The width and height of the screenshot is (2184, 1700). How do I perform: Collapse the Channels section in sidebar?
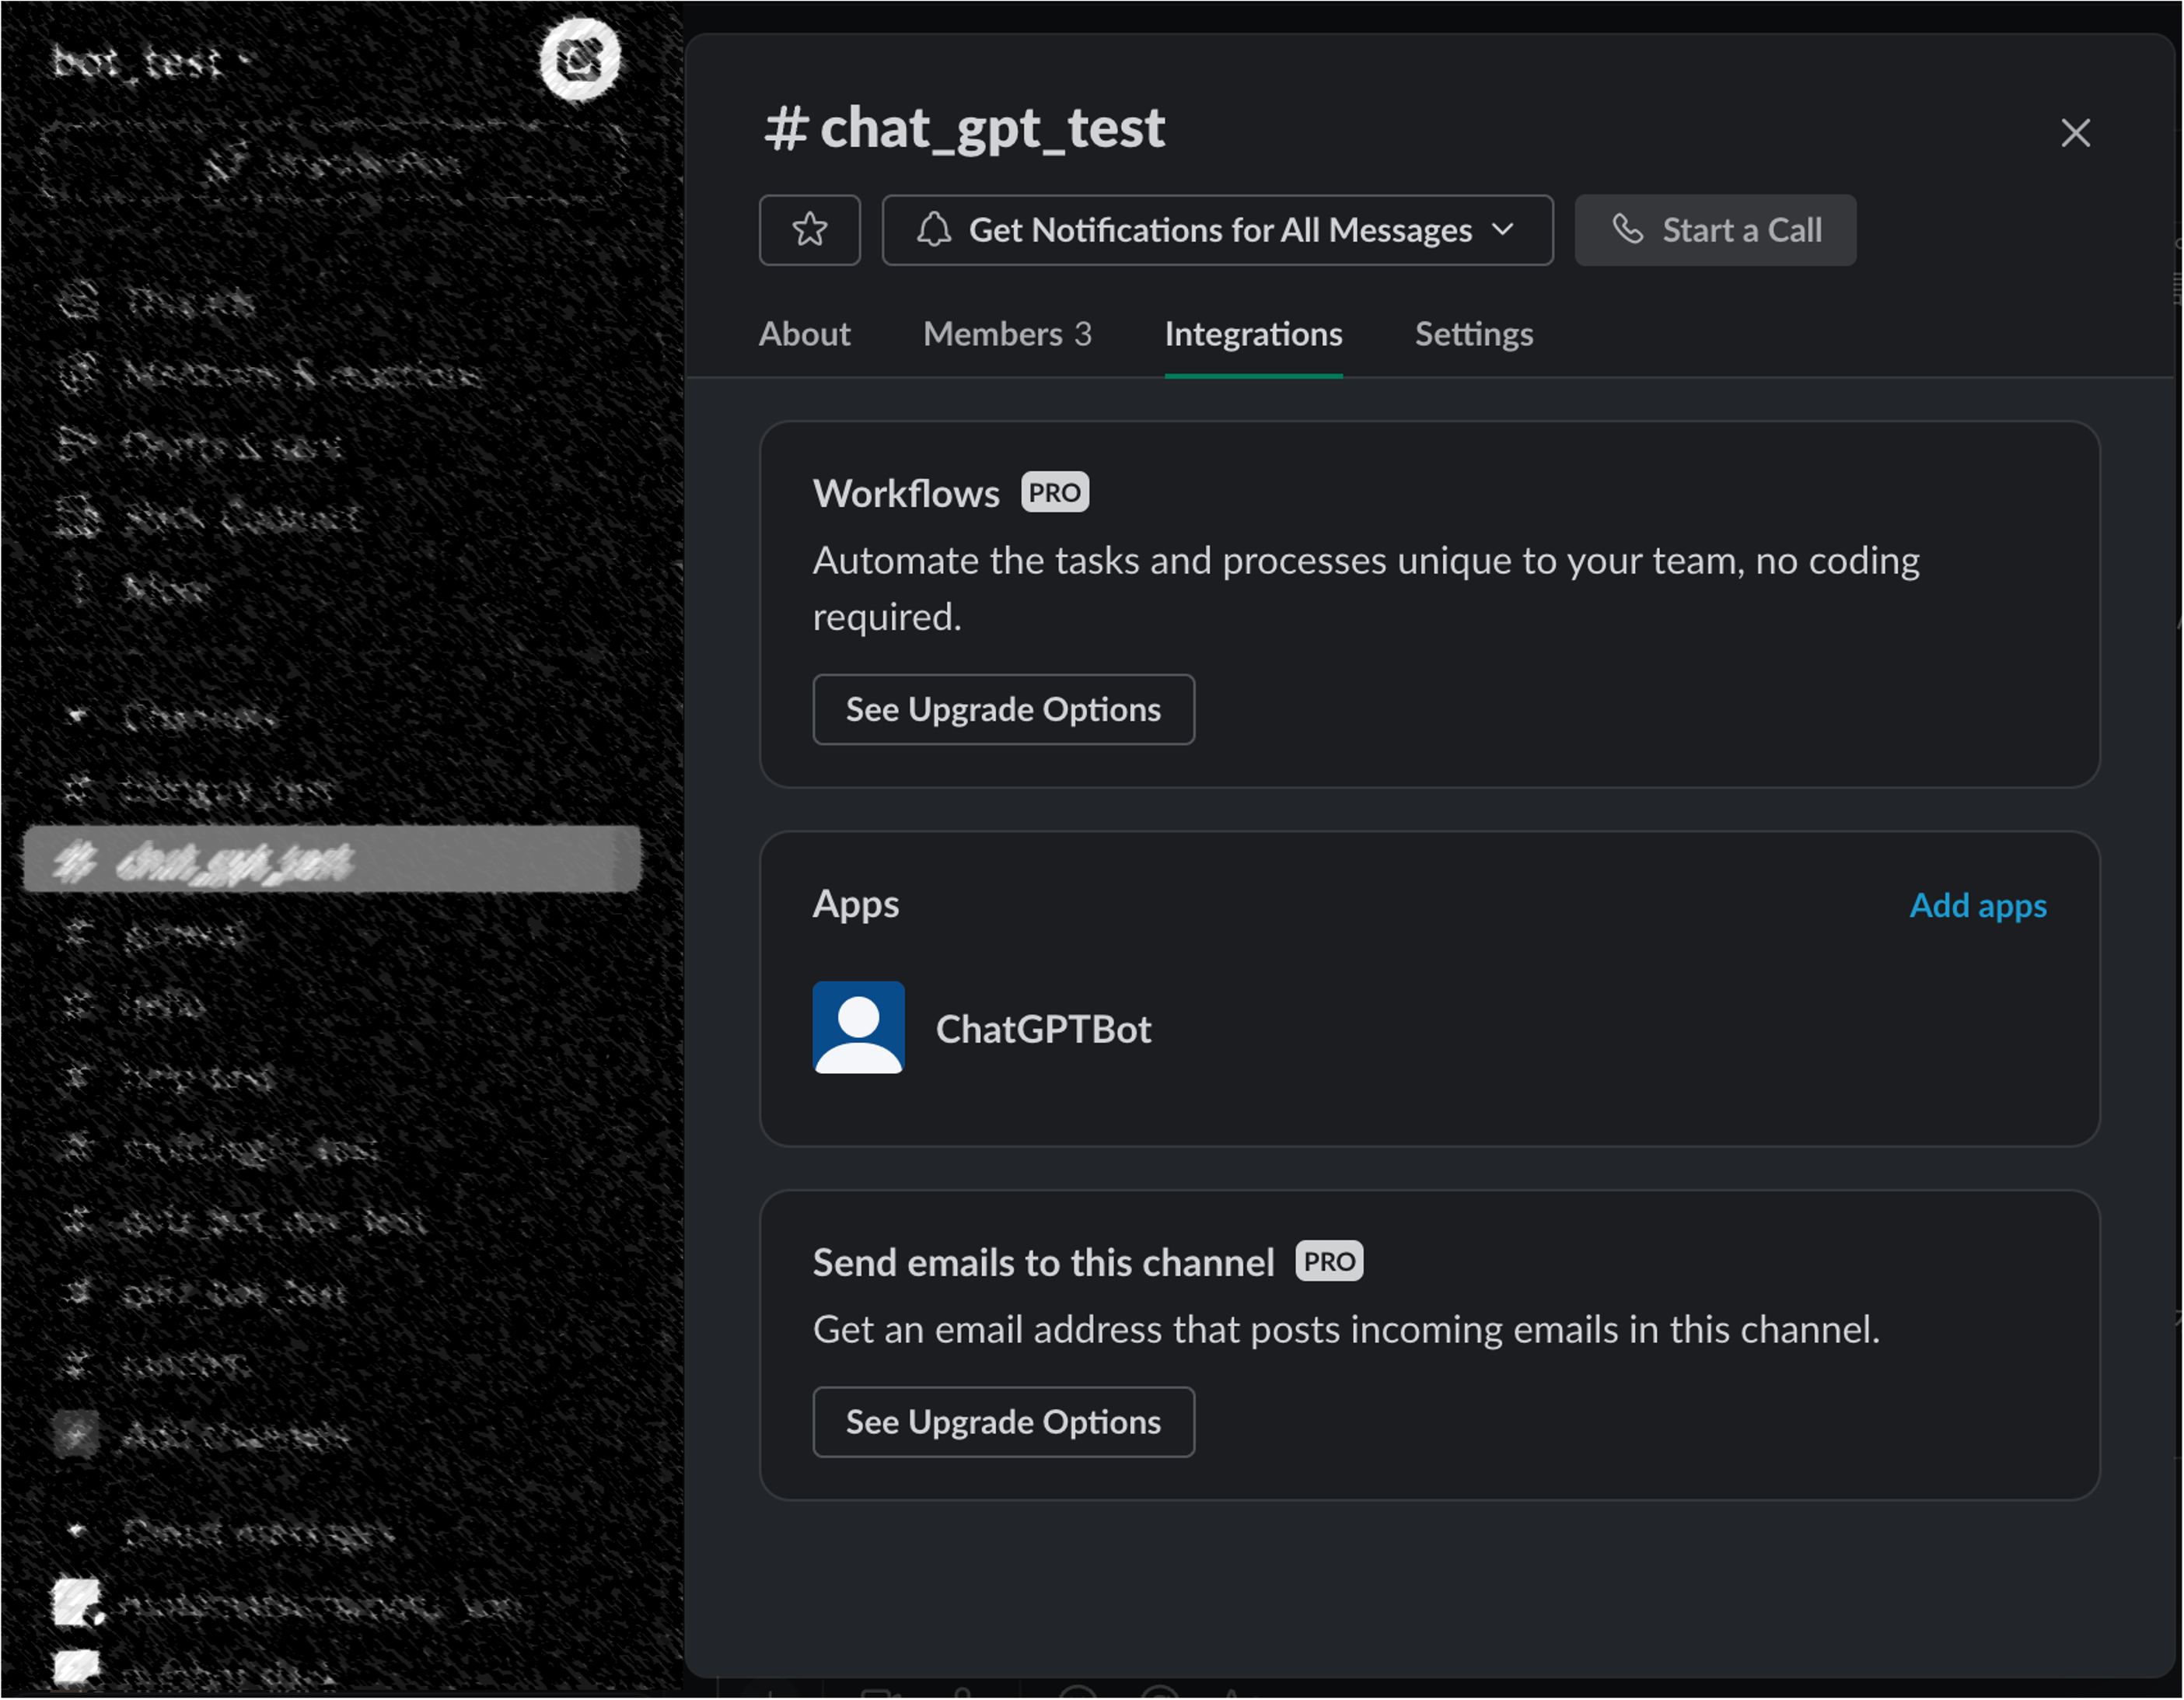(77, 716)
